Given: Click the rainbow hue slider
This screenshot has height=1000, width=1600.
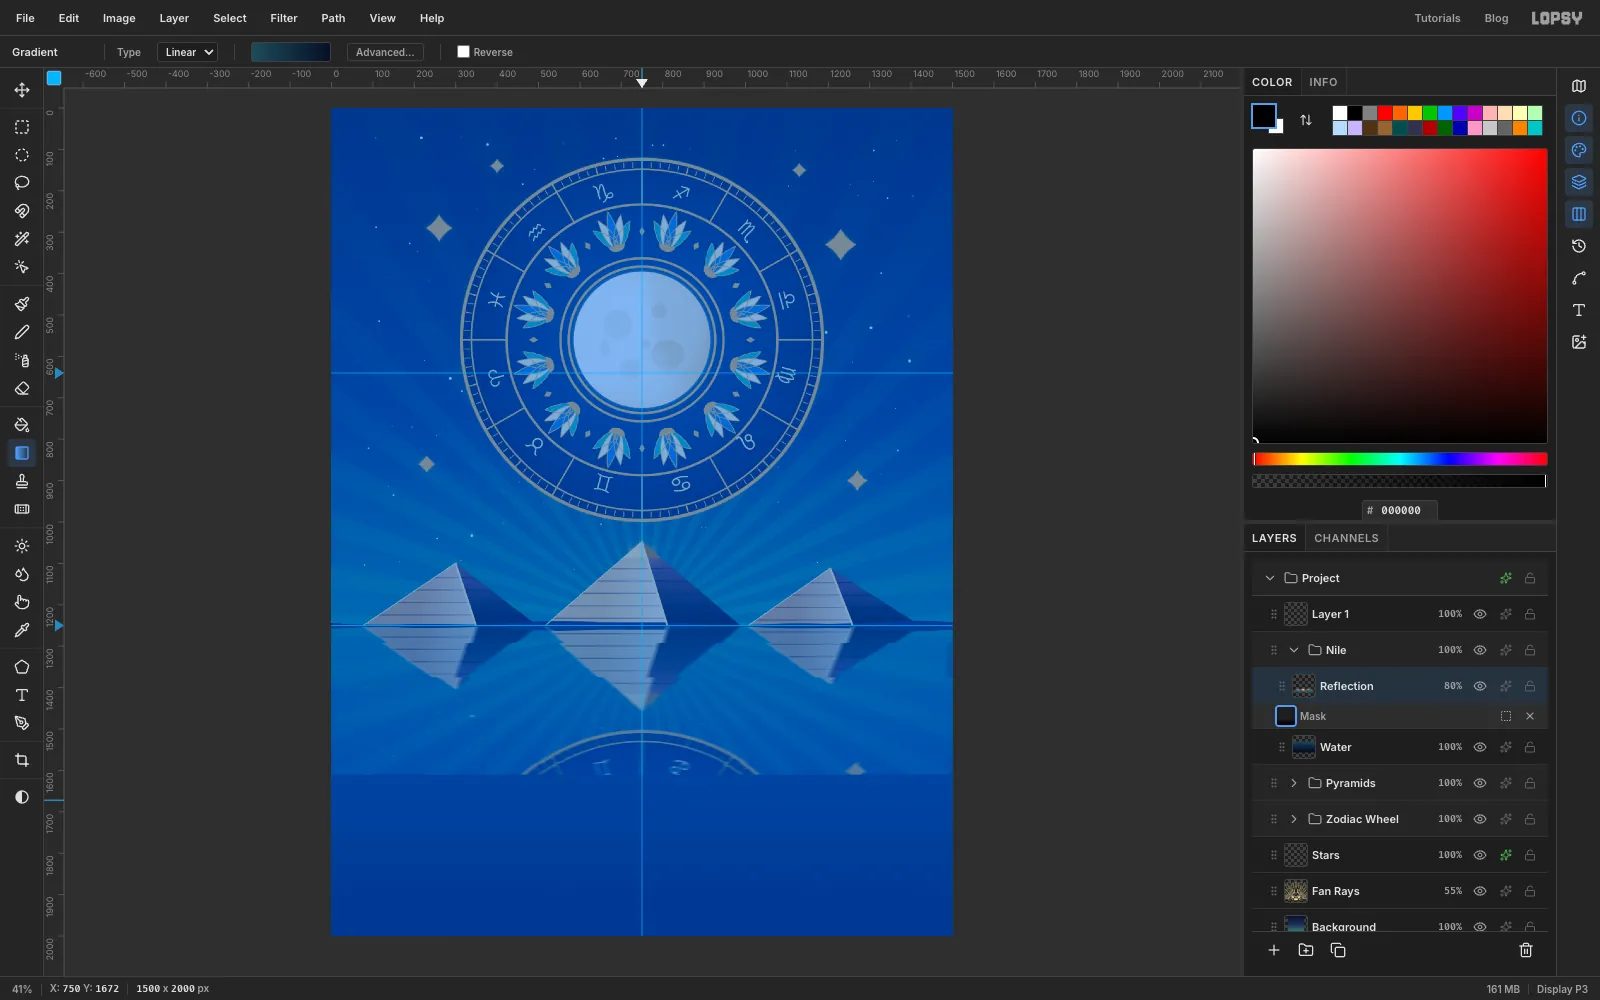Looking at the screenshot, I should coord(1400,459).
